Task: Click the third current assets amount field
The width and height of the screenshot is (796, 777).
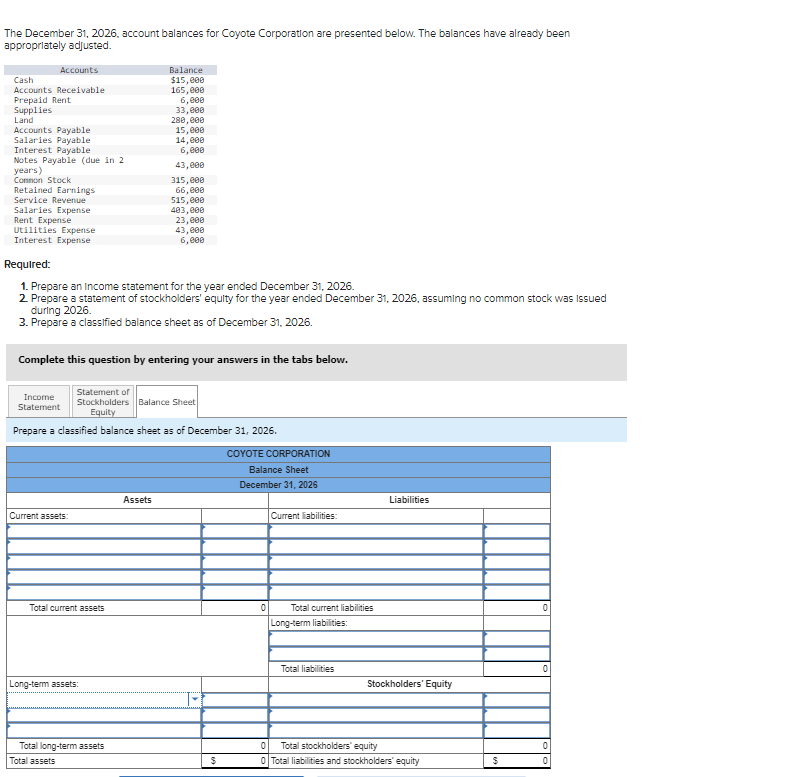Action: pos(235,561)
